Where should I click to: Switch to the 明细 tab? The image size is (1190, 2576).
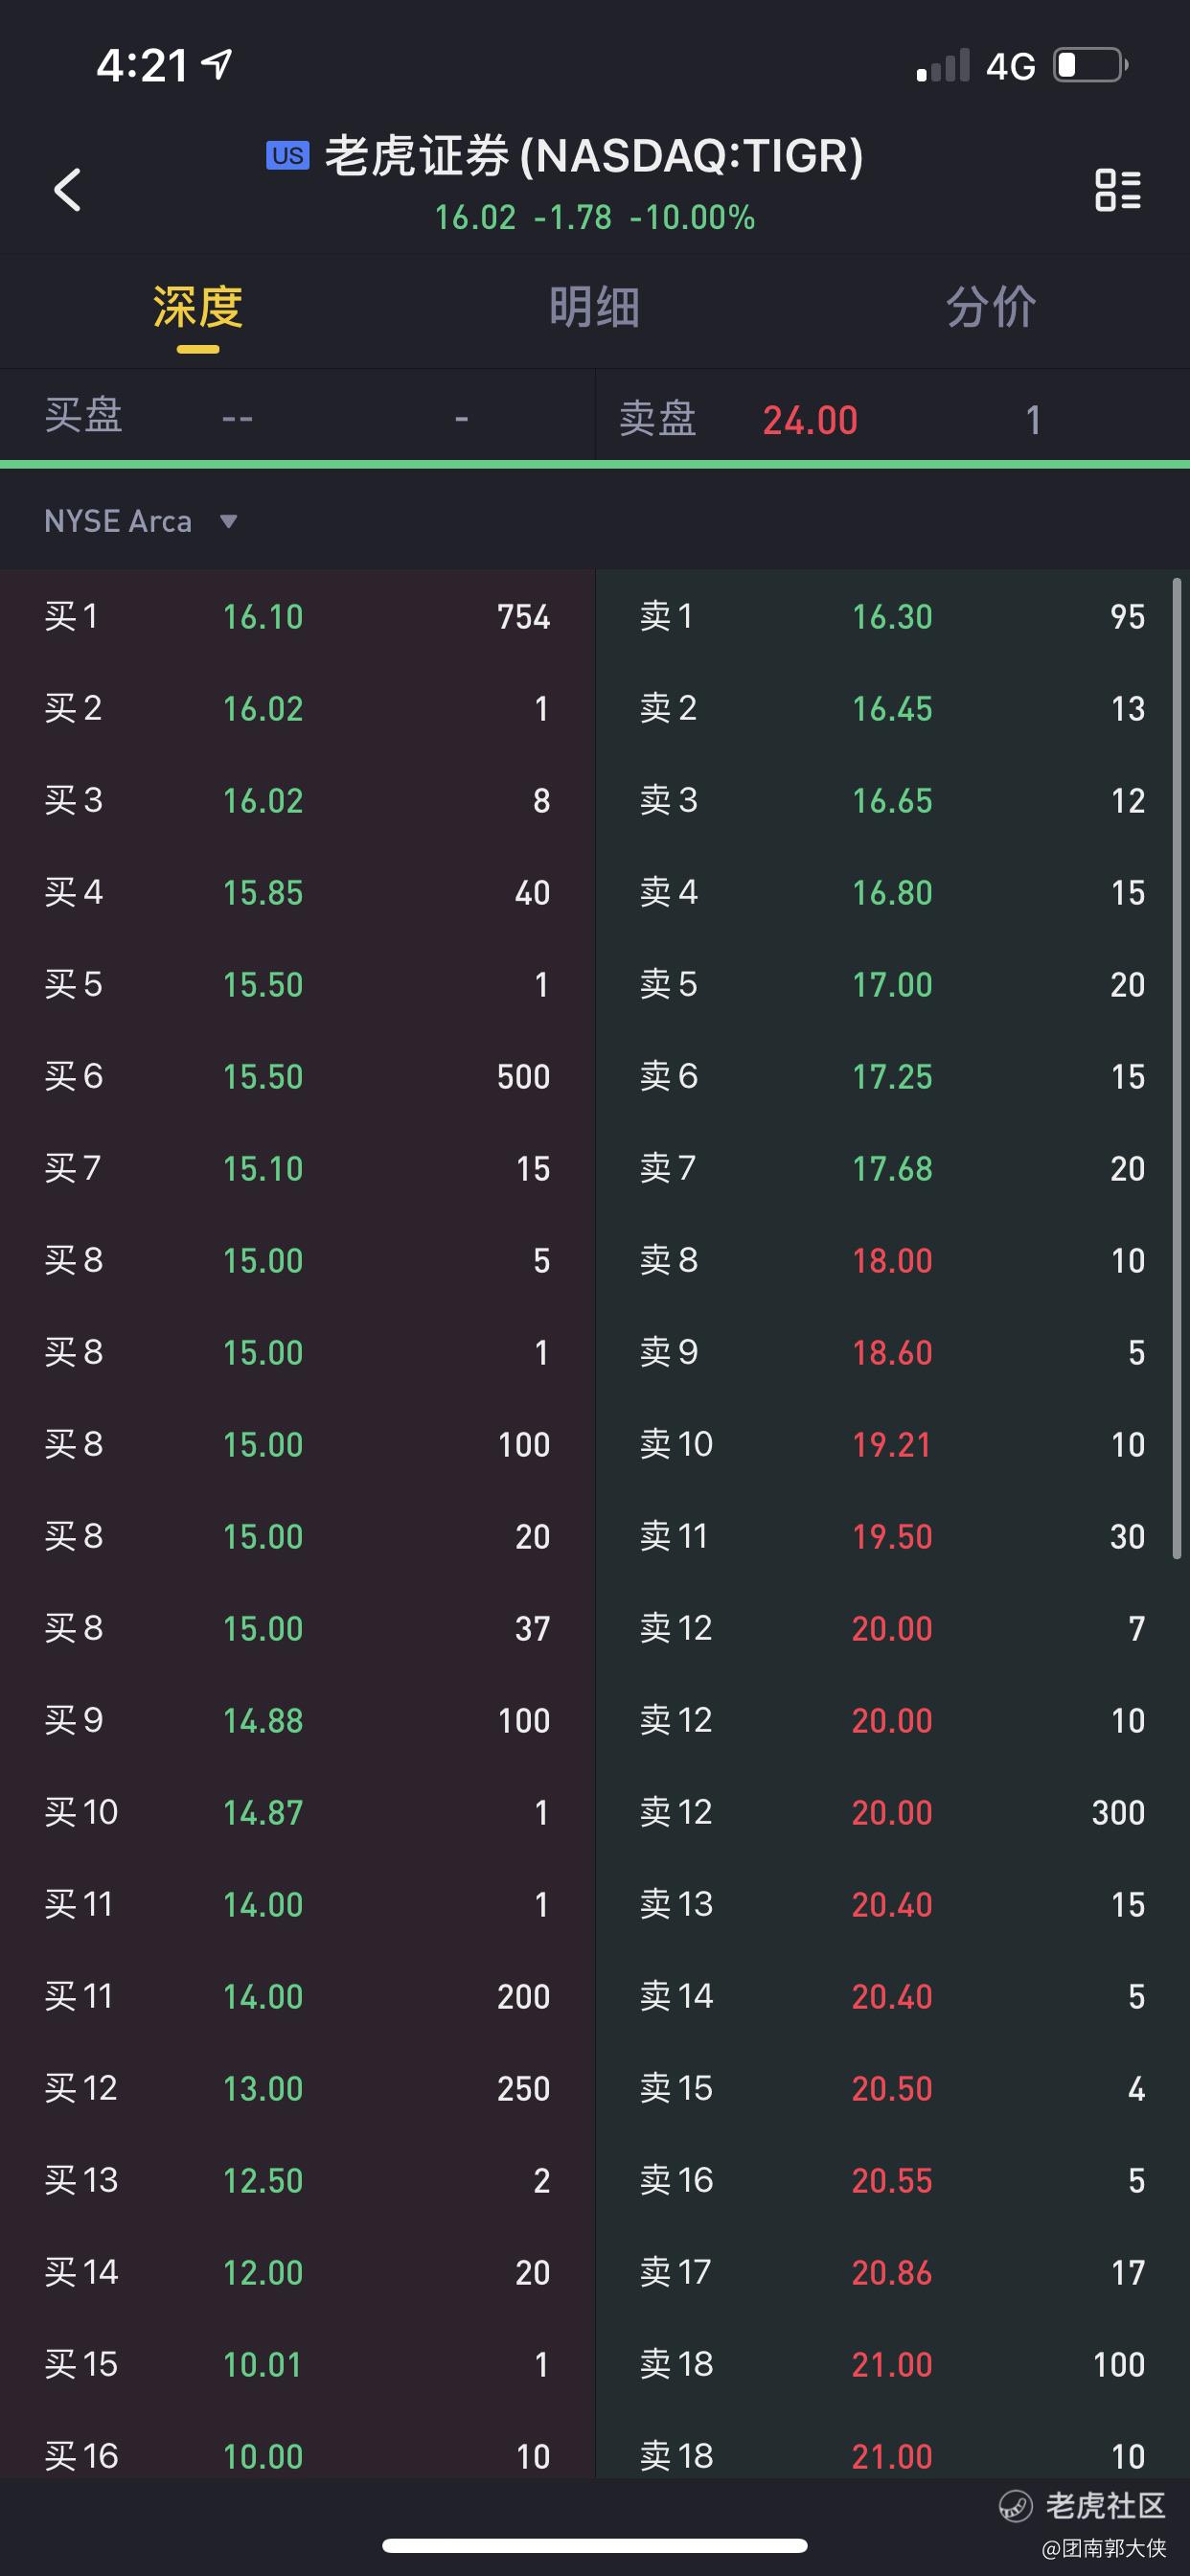click(x=594, y=307)
